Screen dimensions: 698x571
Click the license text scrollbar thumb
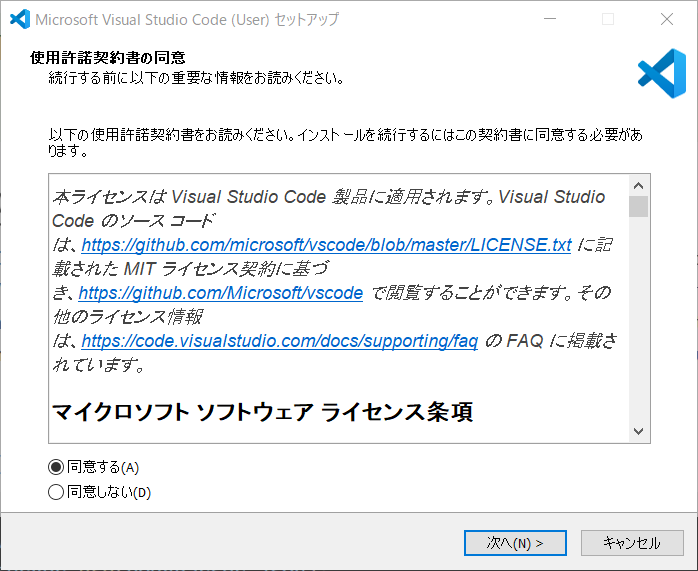(638, 207)
